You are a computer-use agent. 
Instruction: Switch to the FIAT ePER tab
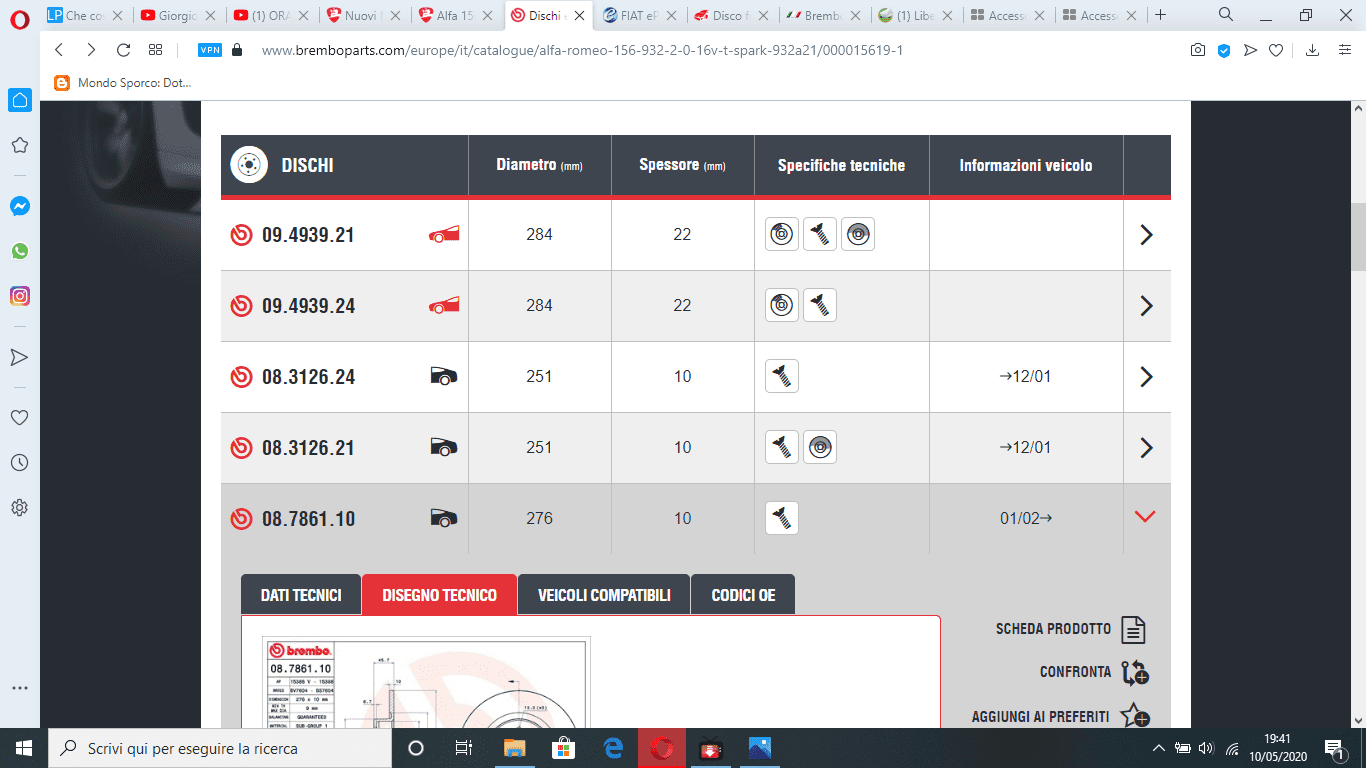pyautogui.click(x=639, y=15)
